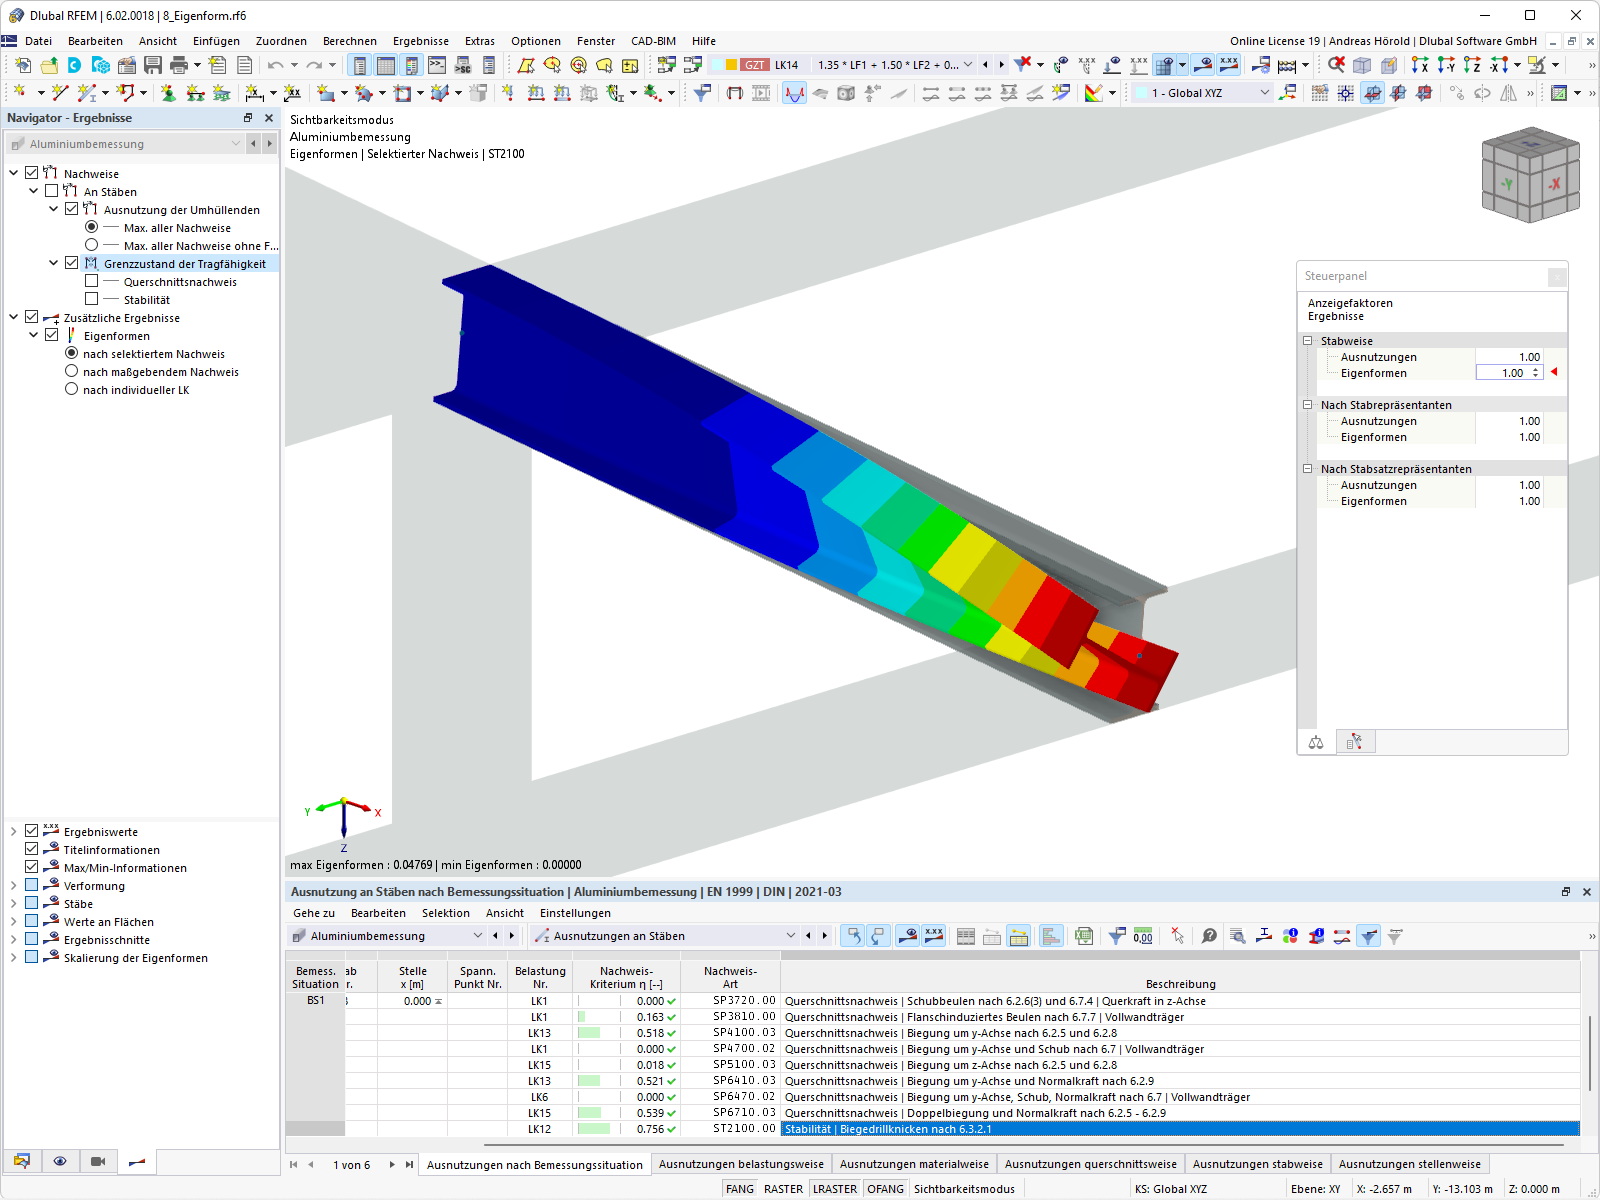Viewport: 1600px width, 1200px height.
Task: Open the CAD-BIM menu
Action: pos(653,41)
